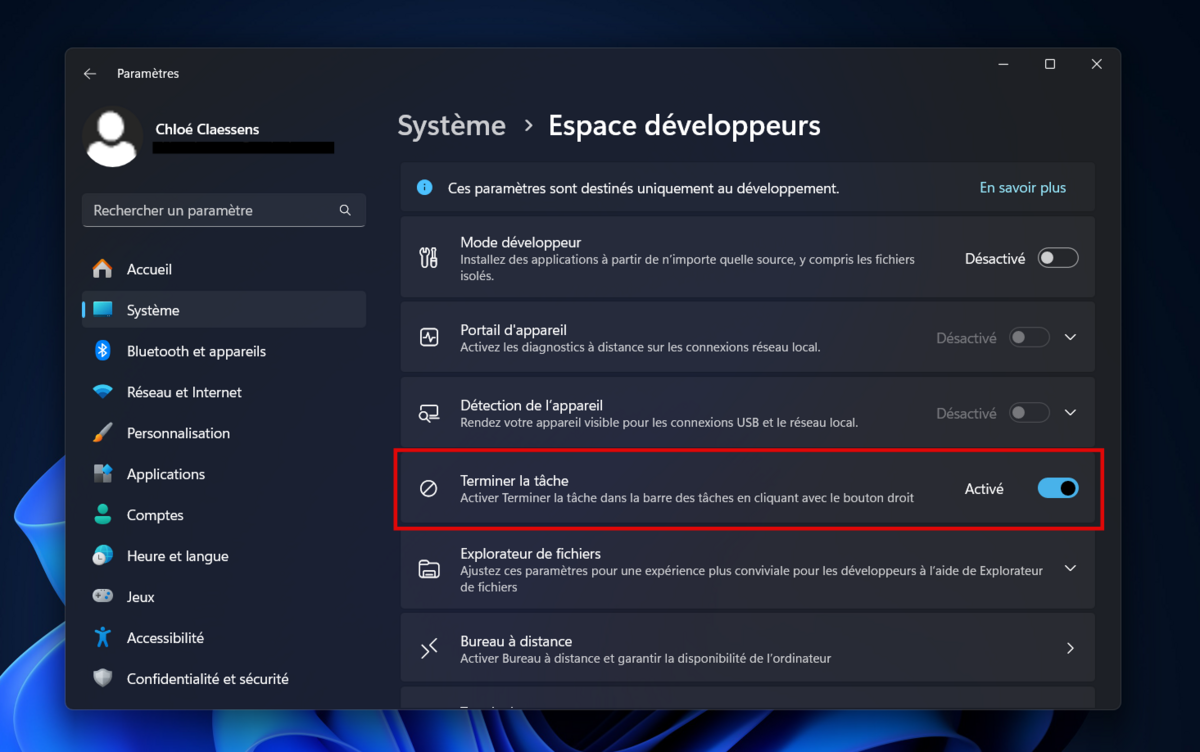1200x752 pixels.
Task: Click the back arrow icon in Paramètres
Action: point(90,74)
